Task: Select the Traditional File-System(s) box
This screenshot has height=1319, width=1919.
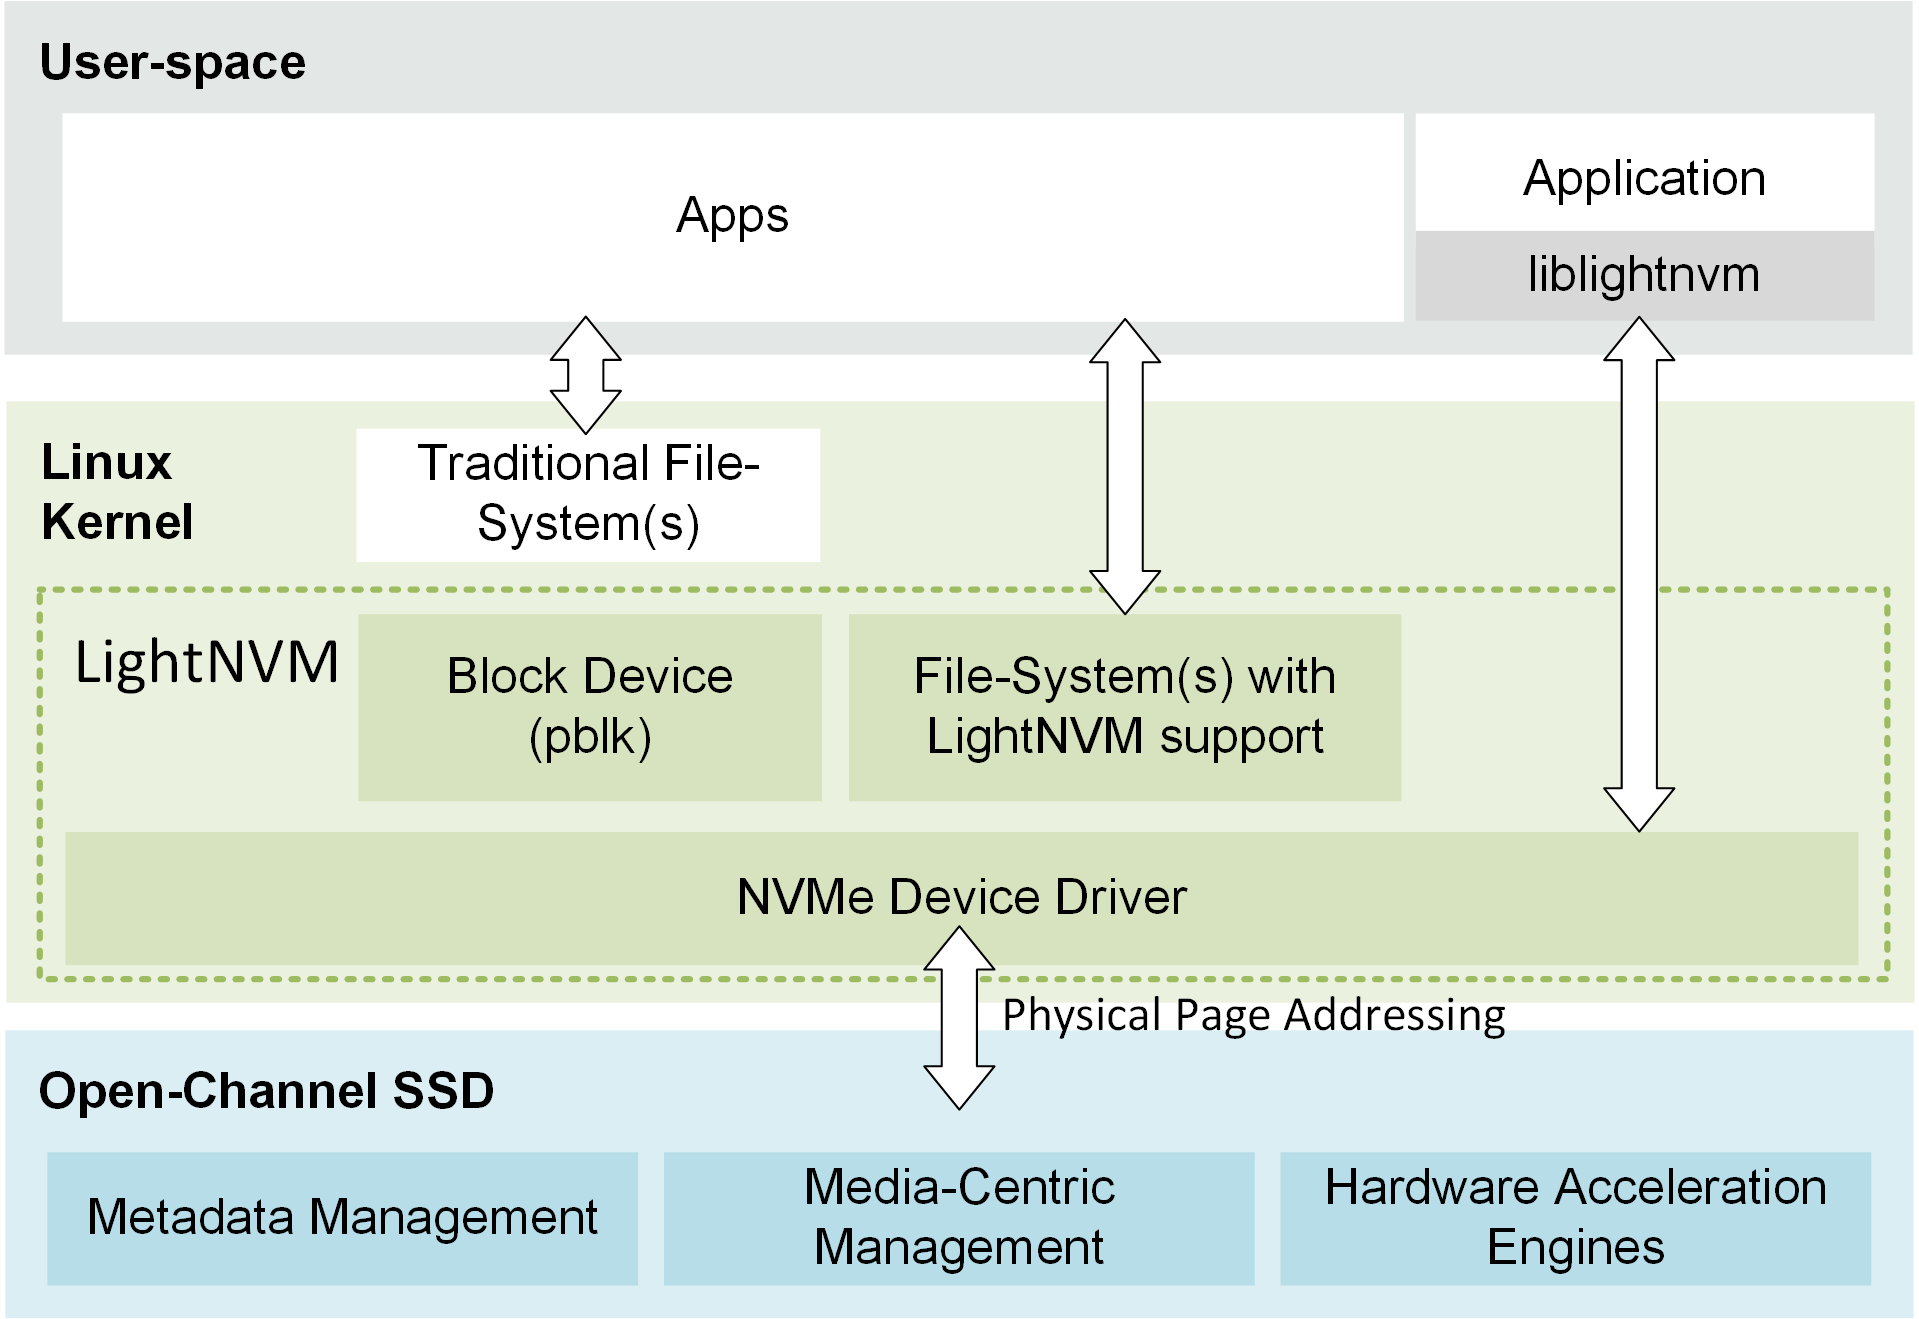Action: (x=588, y=495)
